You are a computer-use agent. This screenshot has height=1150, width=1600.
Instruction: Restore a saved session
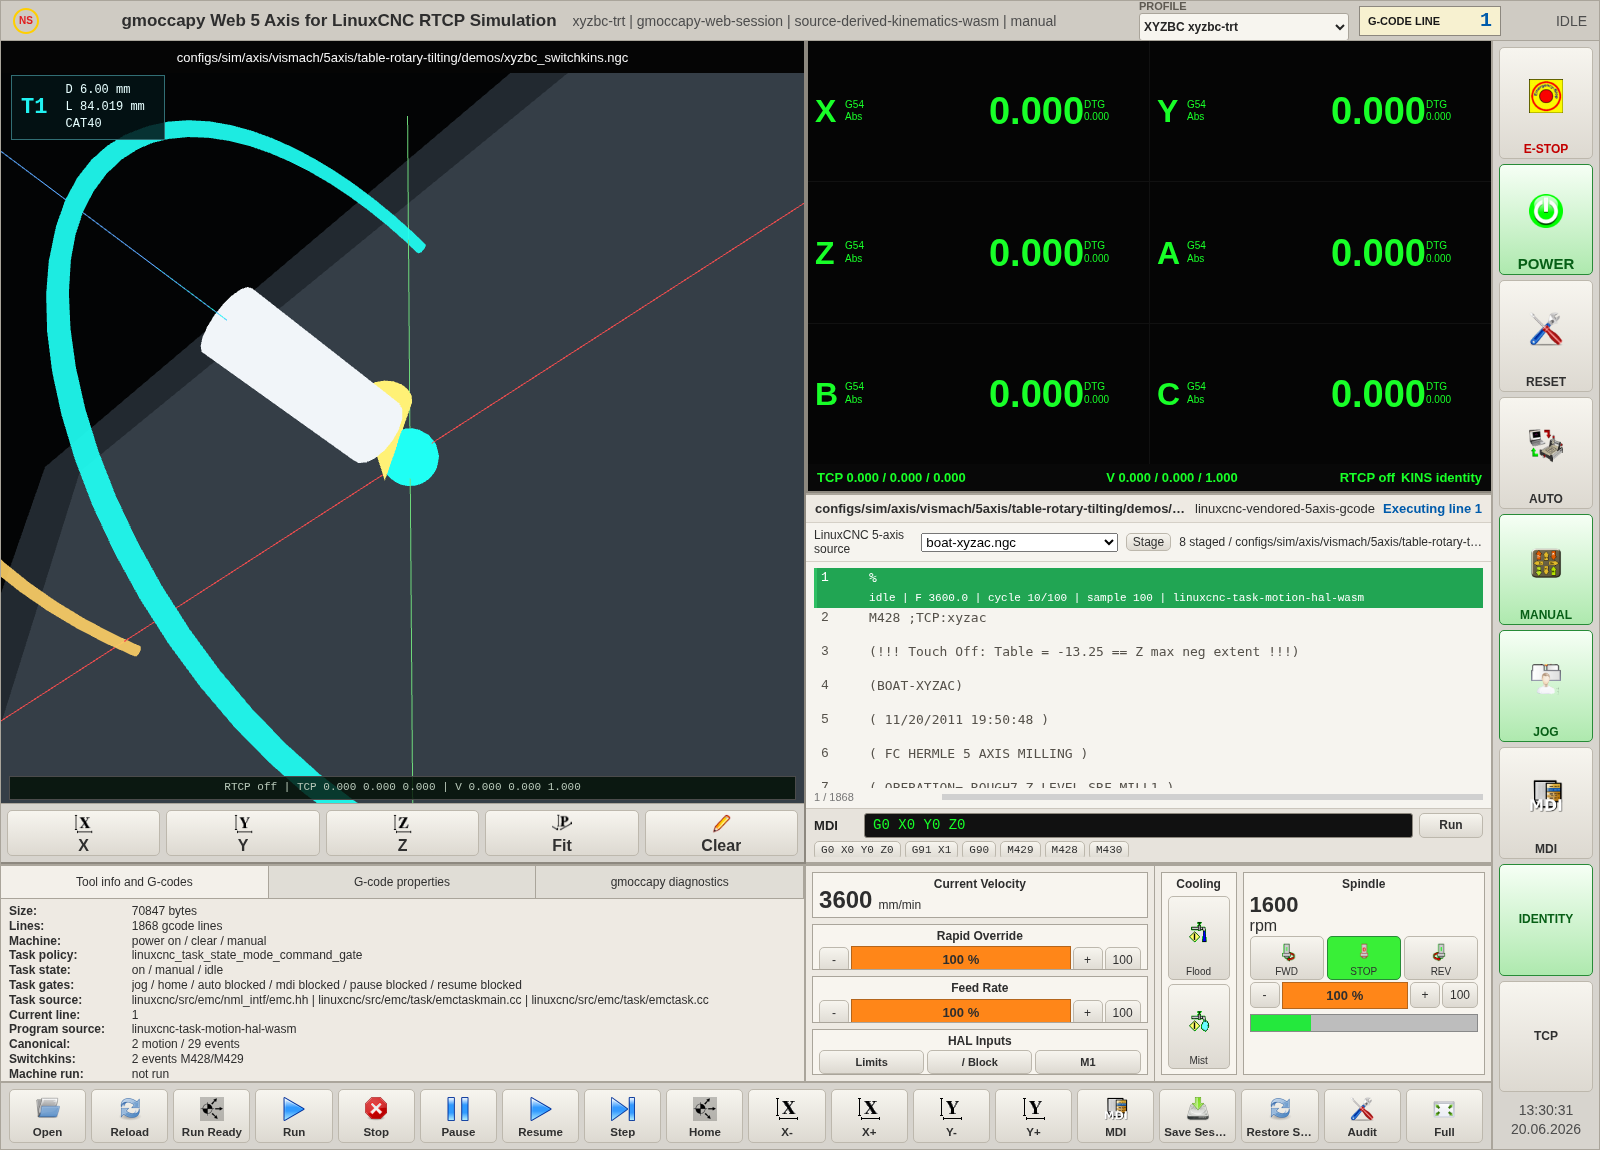click(x=1280, y=1116)
